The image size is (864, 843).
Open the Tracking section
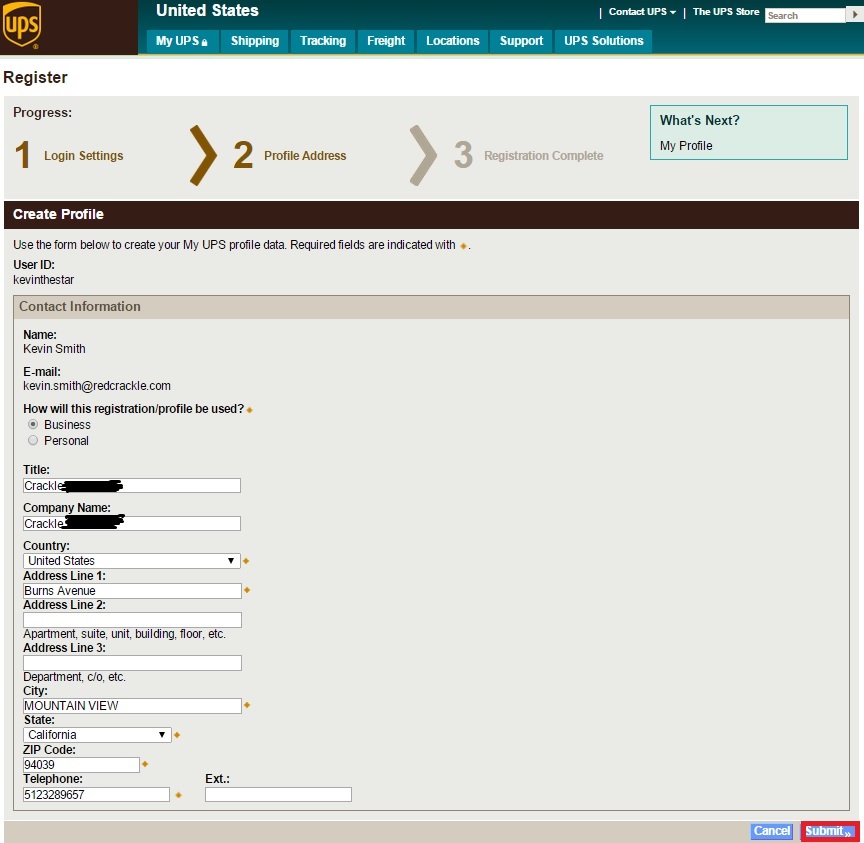click(322, 41)
